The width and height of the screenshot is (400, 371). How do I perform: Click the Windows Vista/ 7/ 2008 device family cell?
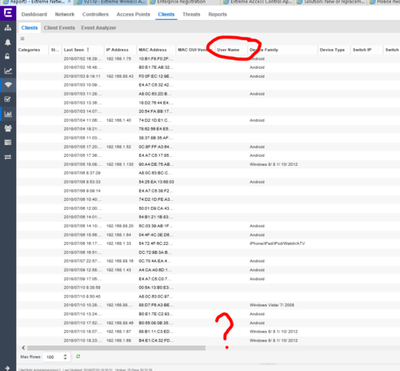click(x=272, y=305)
